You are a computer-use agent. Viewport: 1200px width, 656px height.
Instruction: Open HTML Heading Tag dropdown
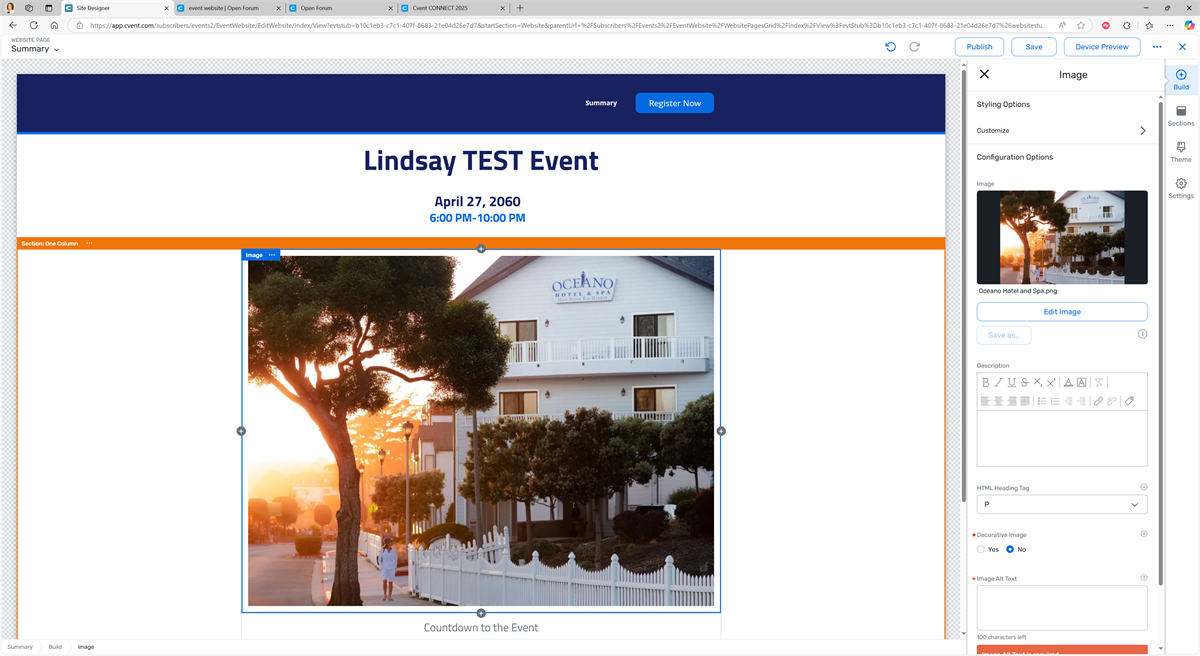coord(1062,505)
